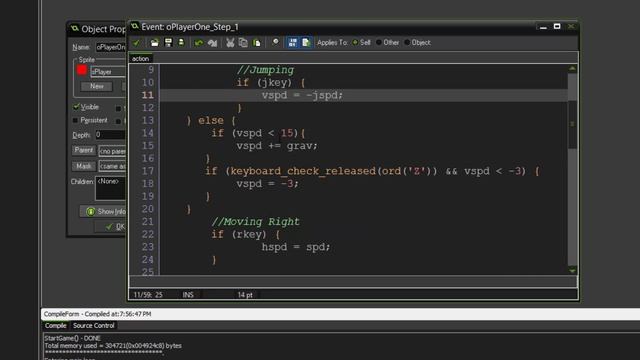Toggle the Persistent checkbox in Object Properties
The width and height of the screenshot is (640, 360).
pyautogui.click(x=75, y=120)
